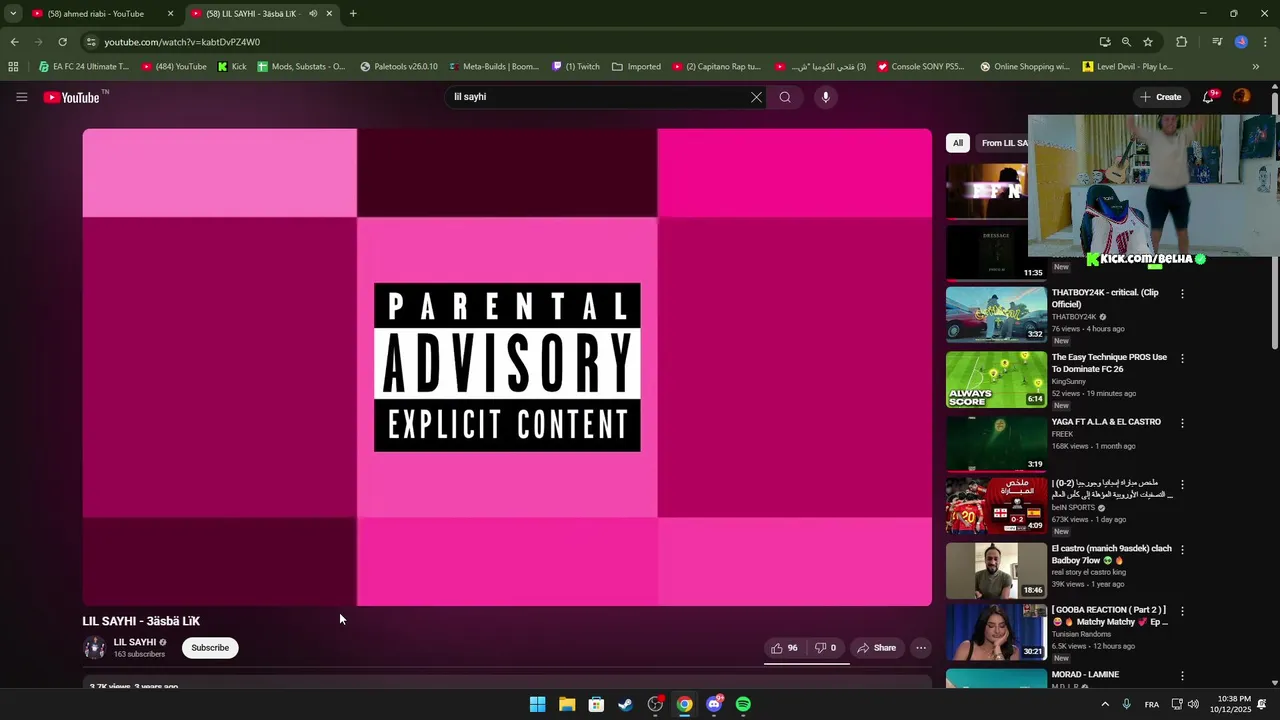Viewport: 1280px width, 720px height.
Task: Open LIL SAYHI channel avatar
Action: point(94,648)
